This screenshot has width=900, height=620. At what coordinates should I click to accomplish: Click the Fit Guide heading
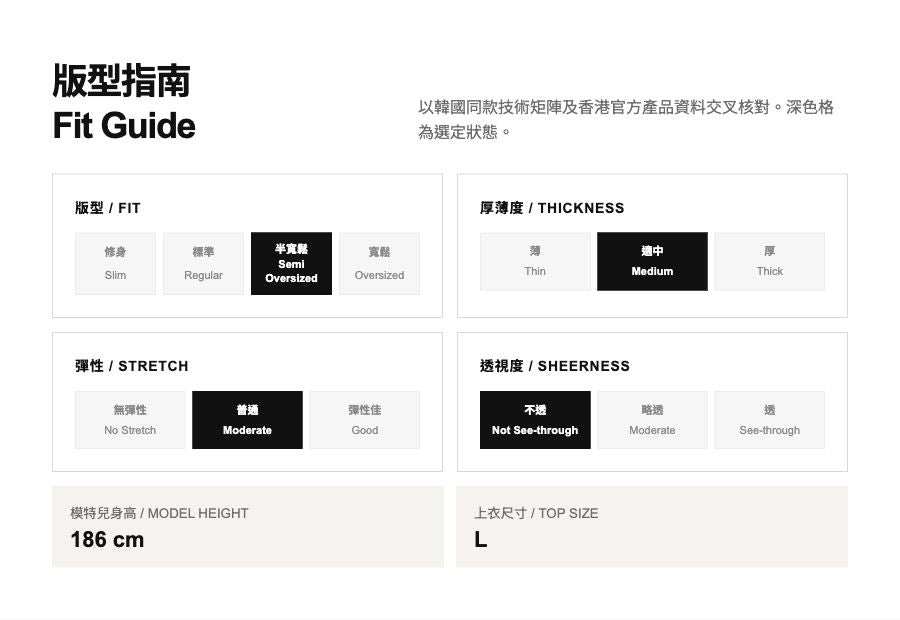click(124, 126)
